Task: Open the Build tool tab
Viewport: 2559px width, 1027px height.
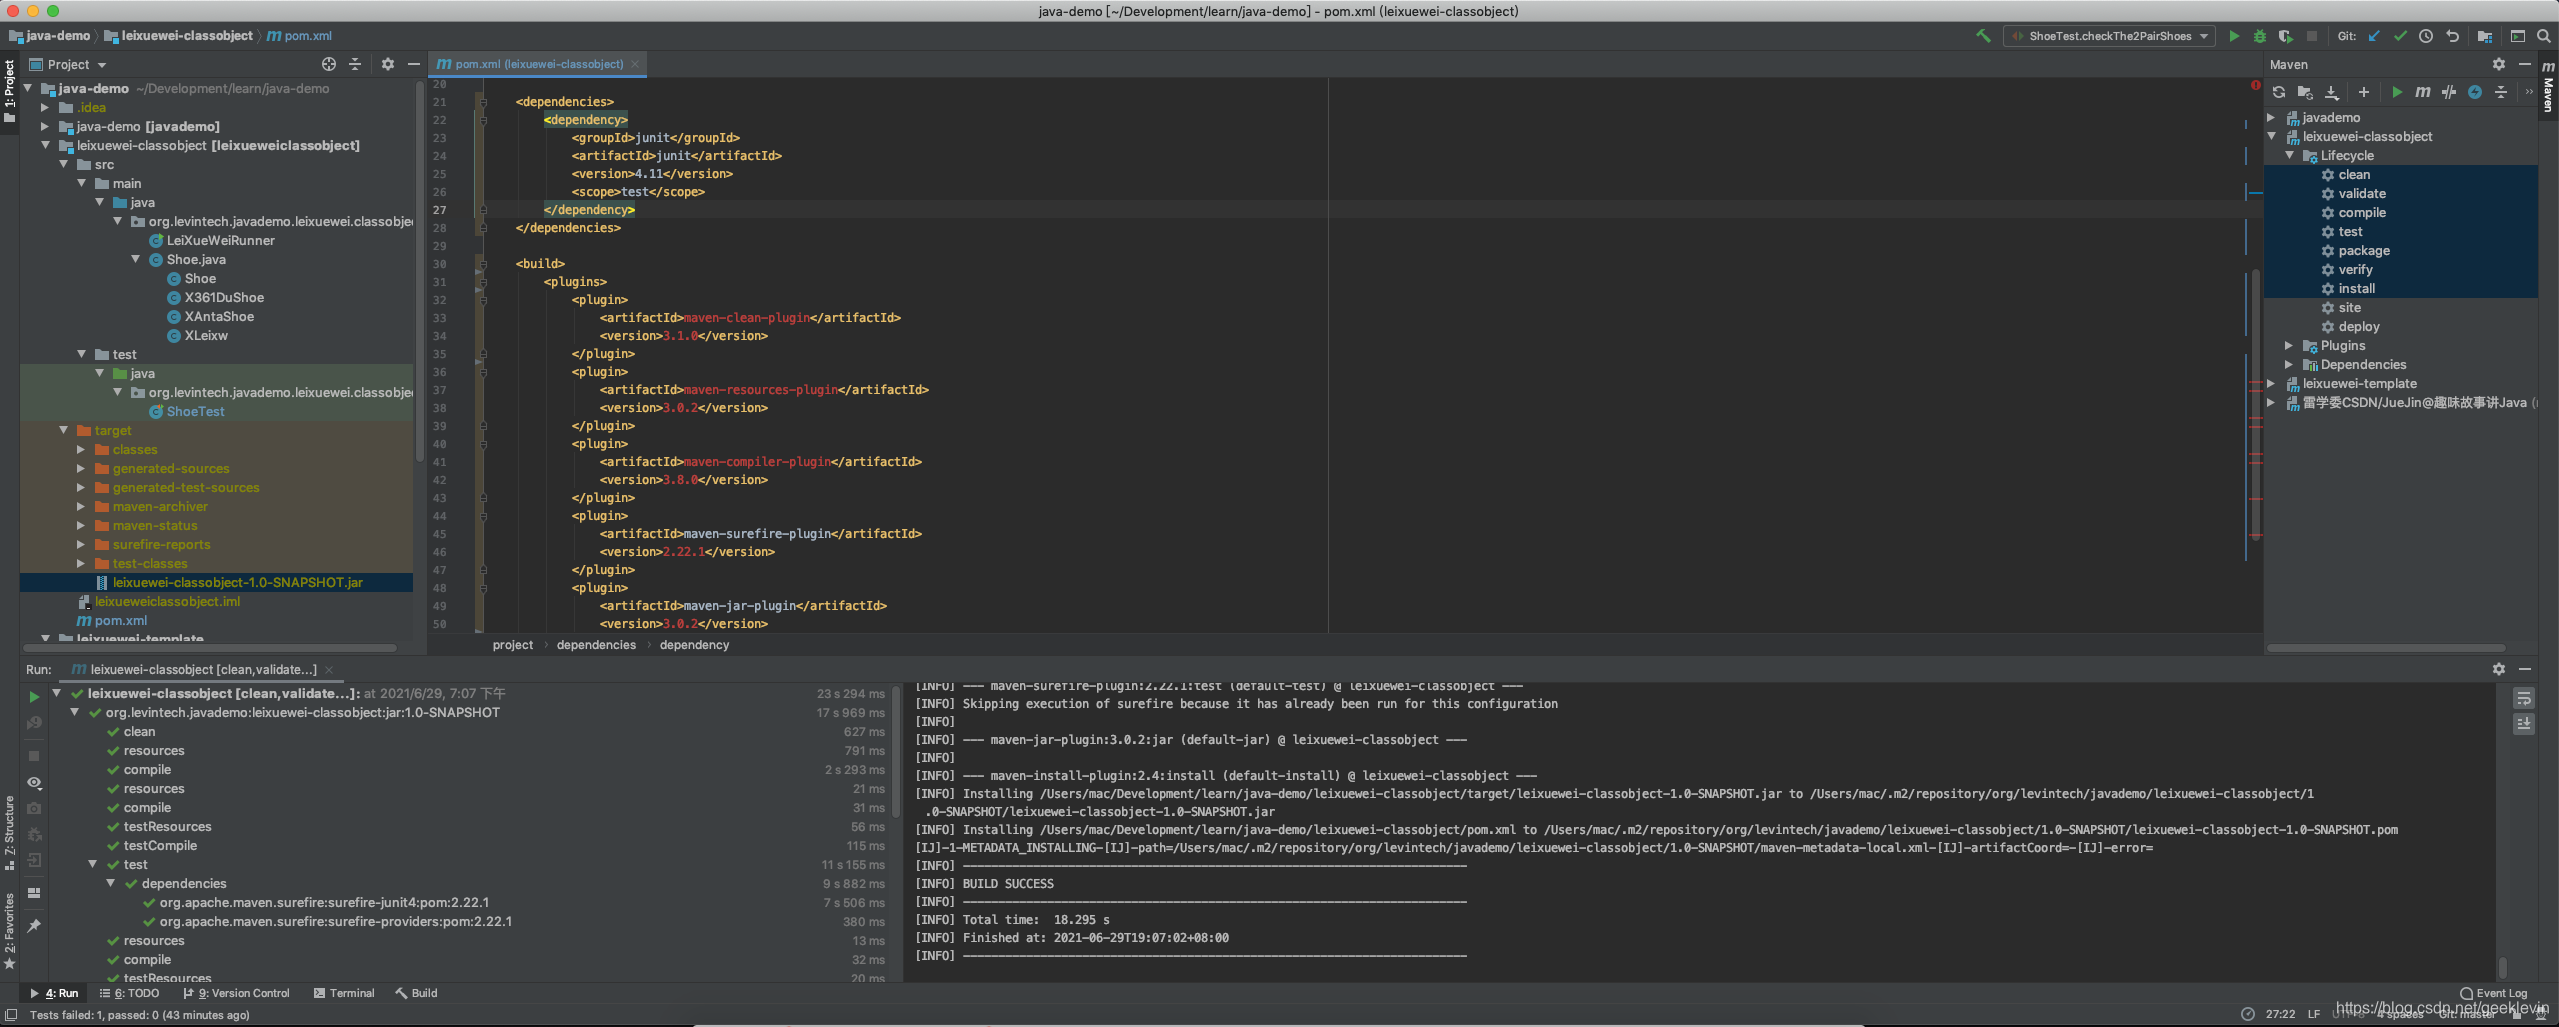Action: [417, 993]
